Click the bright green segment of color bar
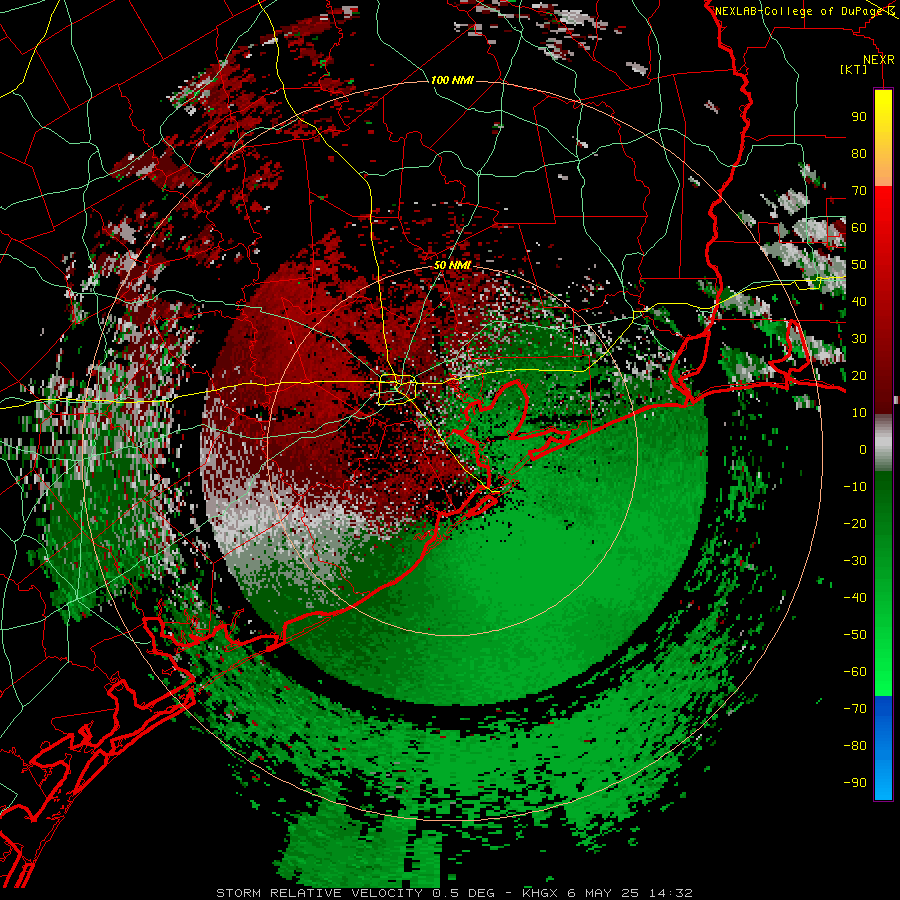Image resolution: width=900 pixels, height=900 pixels. point(883,666)
